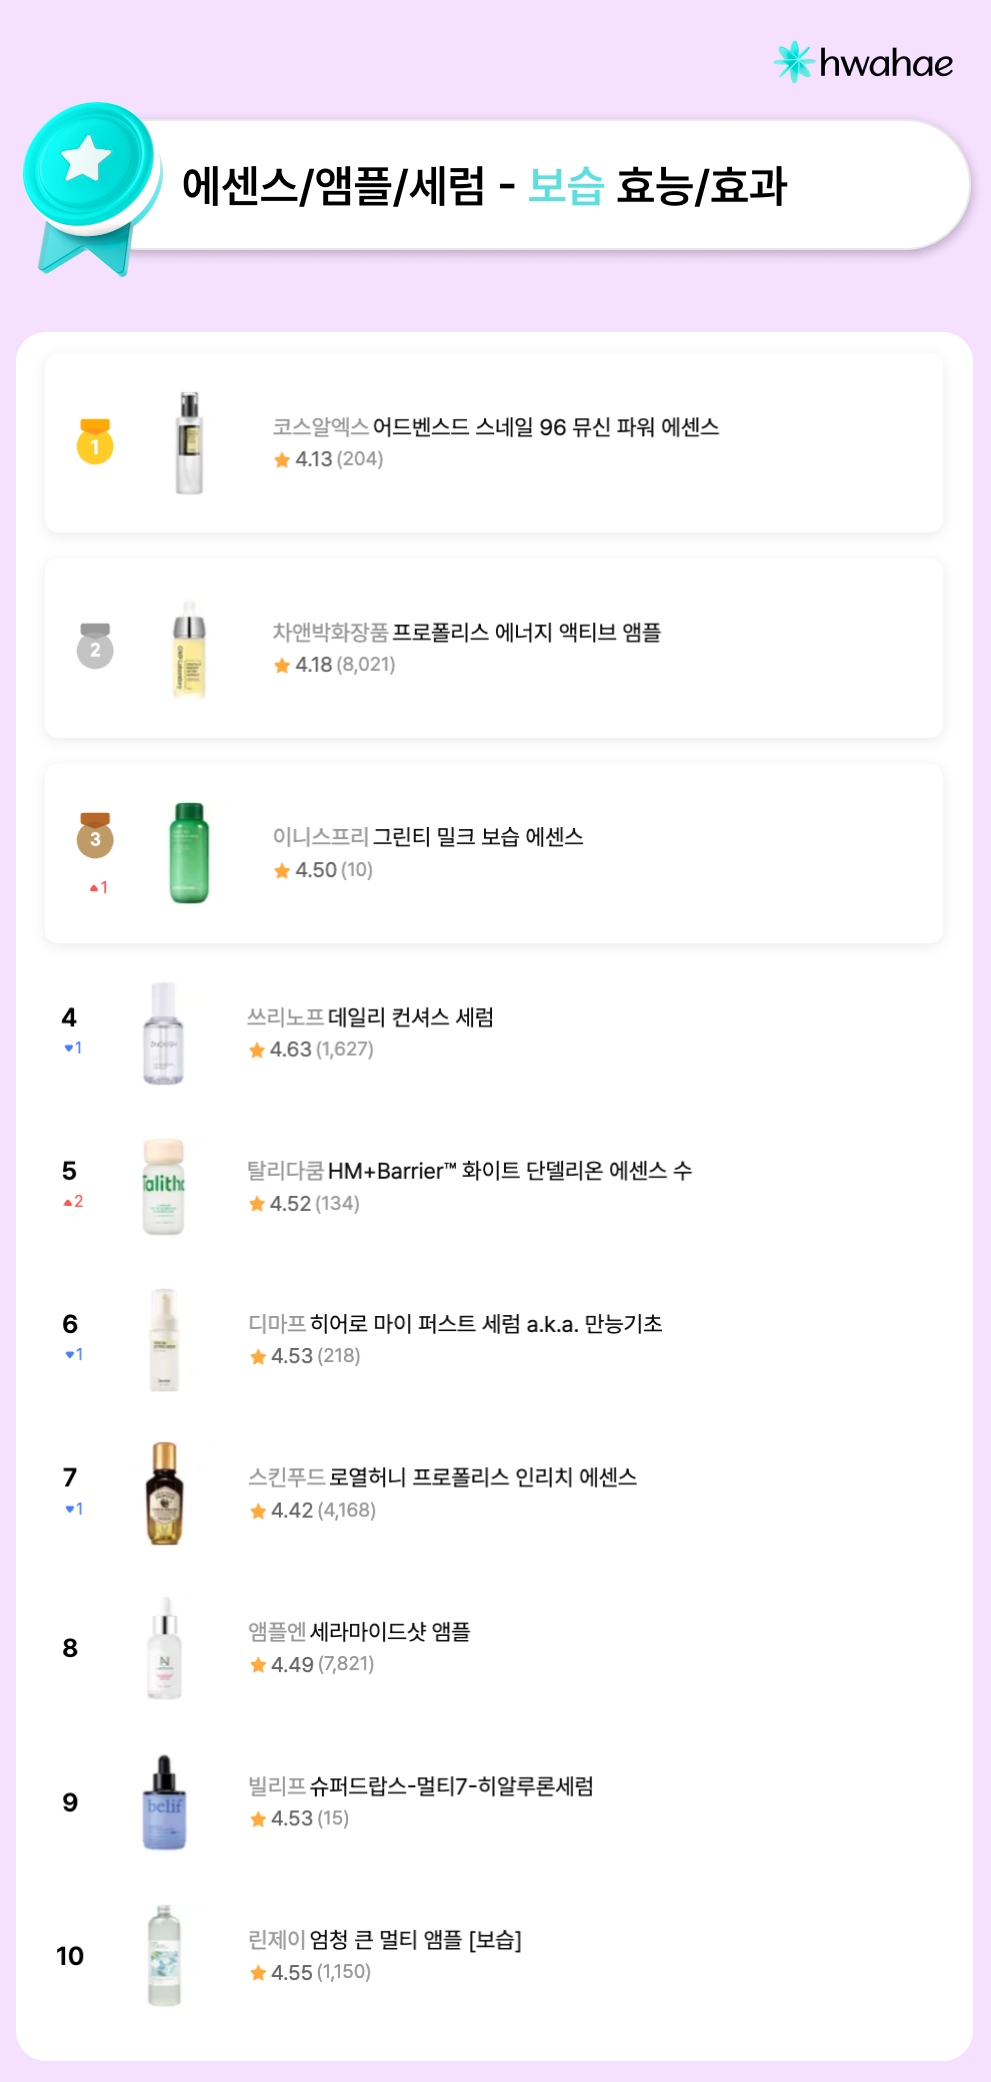Select 앰플엔 세라마이드샷 앰플 entry

(x=389, y=1632)
